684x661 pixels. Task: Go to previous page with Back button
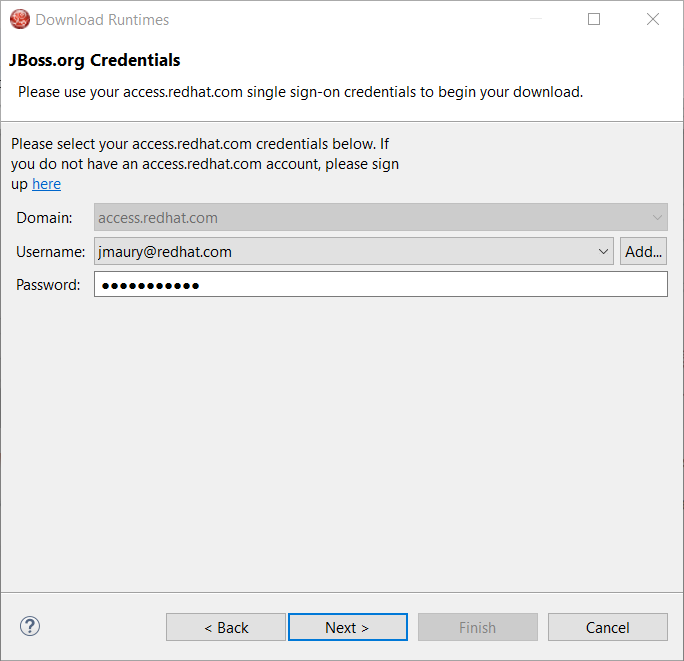226,627
